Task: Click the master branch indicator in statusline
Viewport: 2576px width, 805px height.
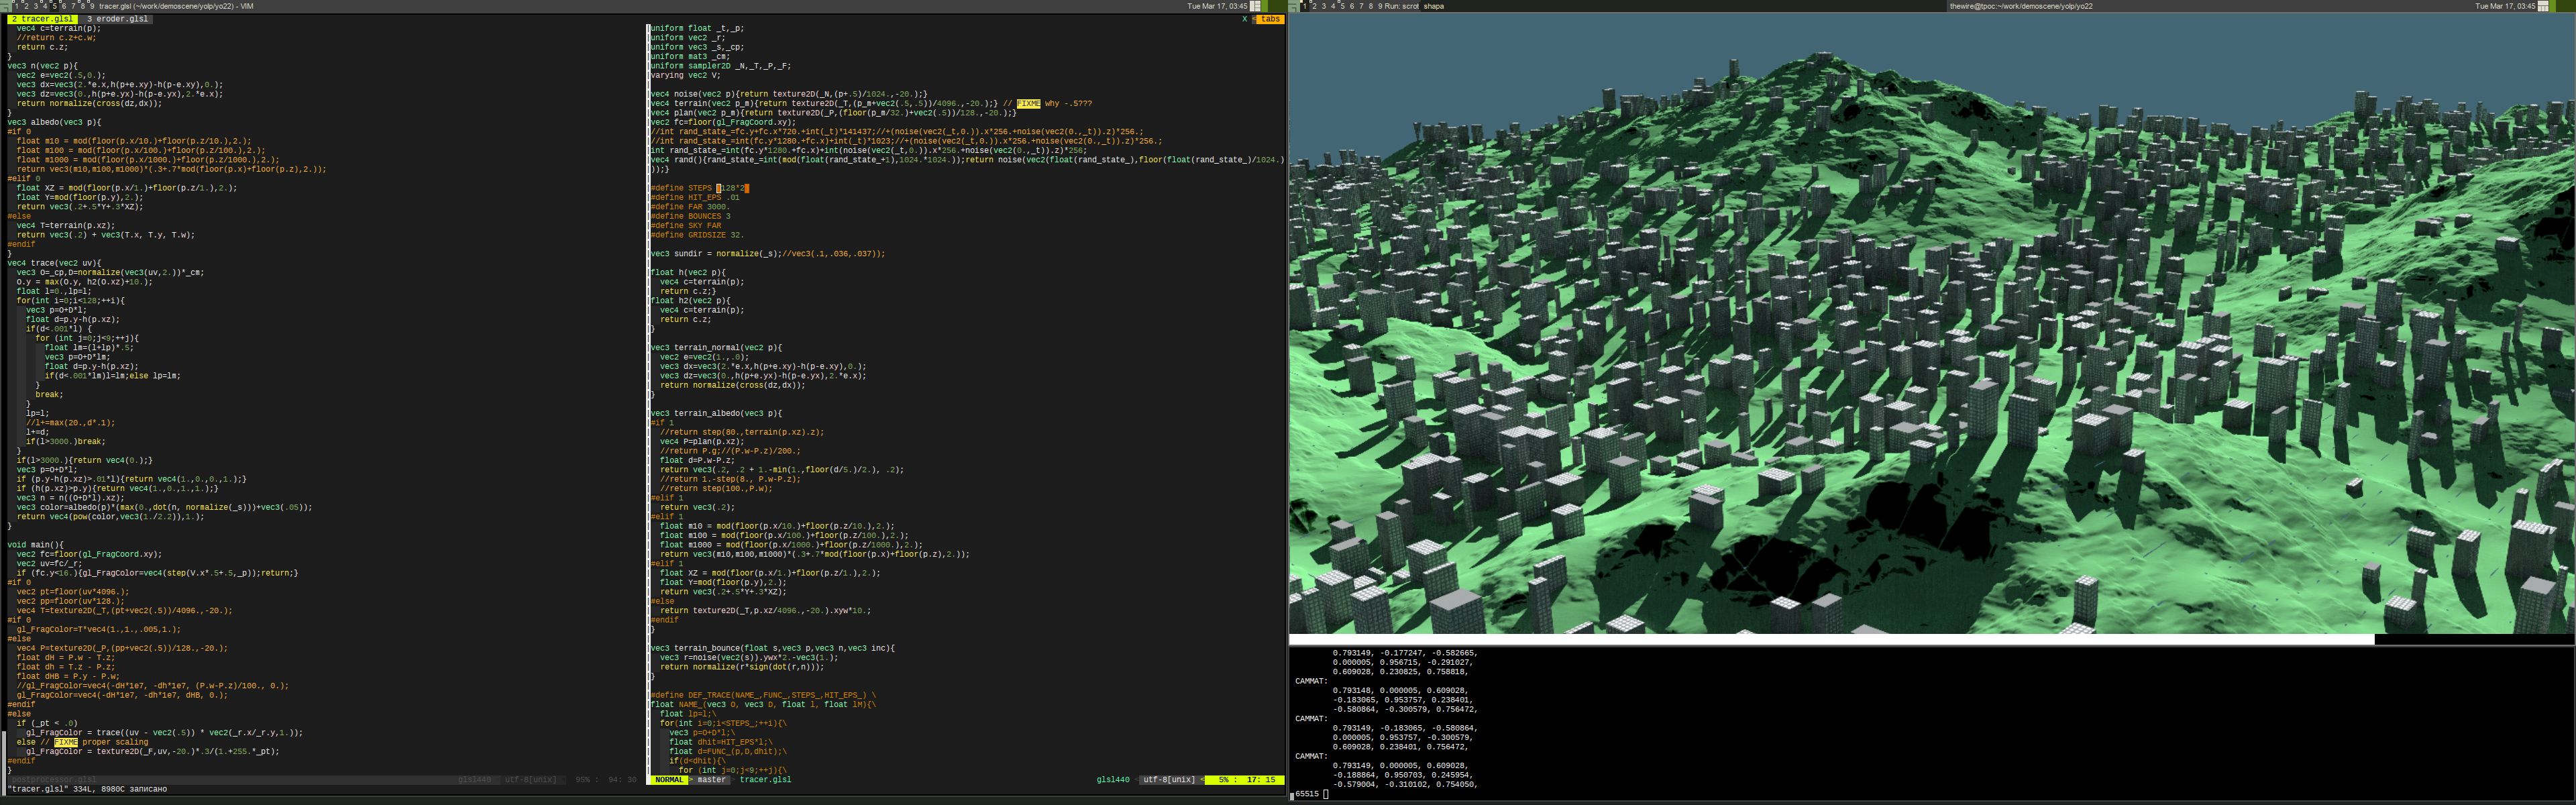Action: click(x=711, y=780)
